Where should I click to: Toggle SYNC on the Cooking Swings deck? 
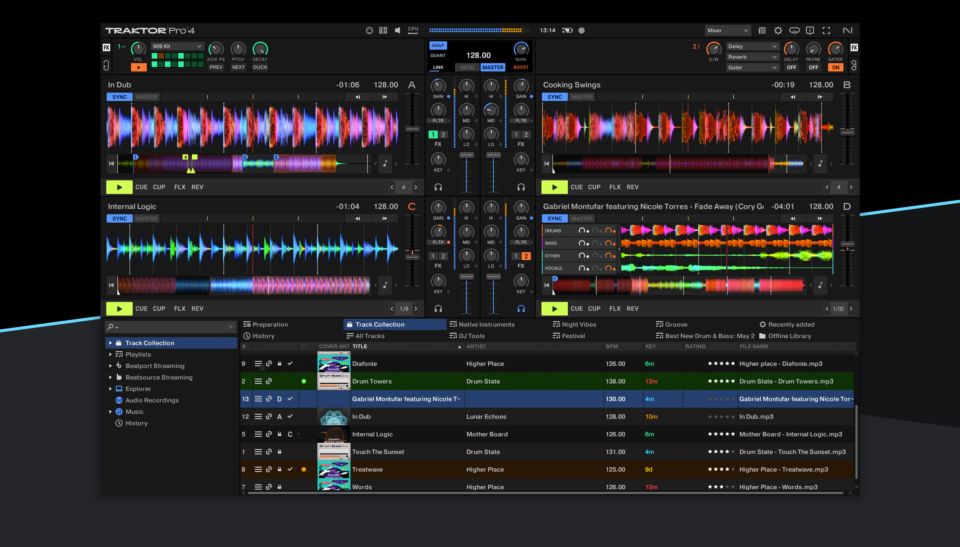pyautogui.click(x=555, y=97)
